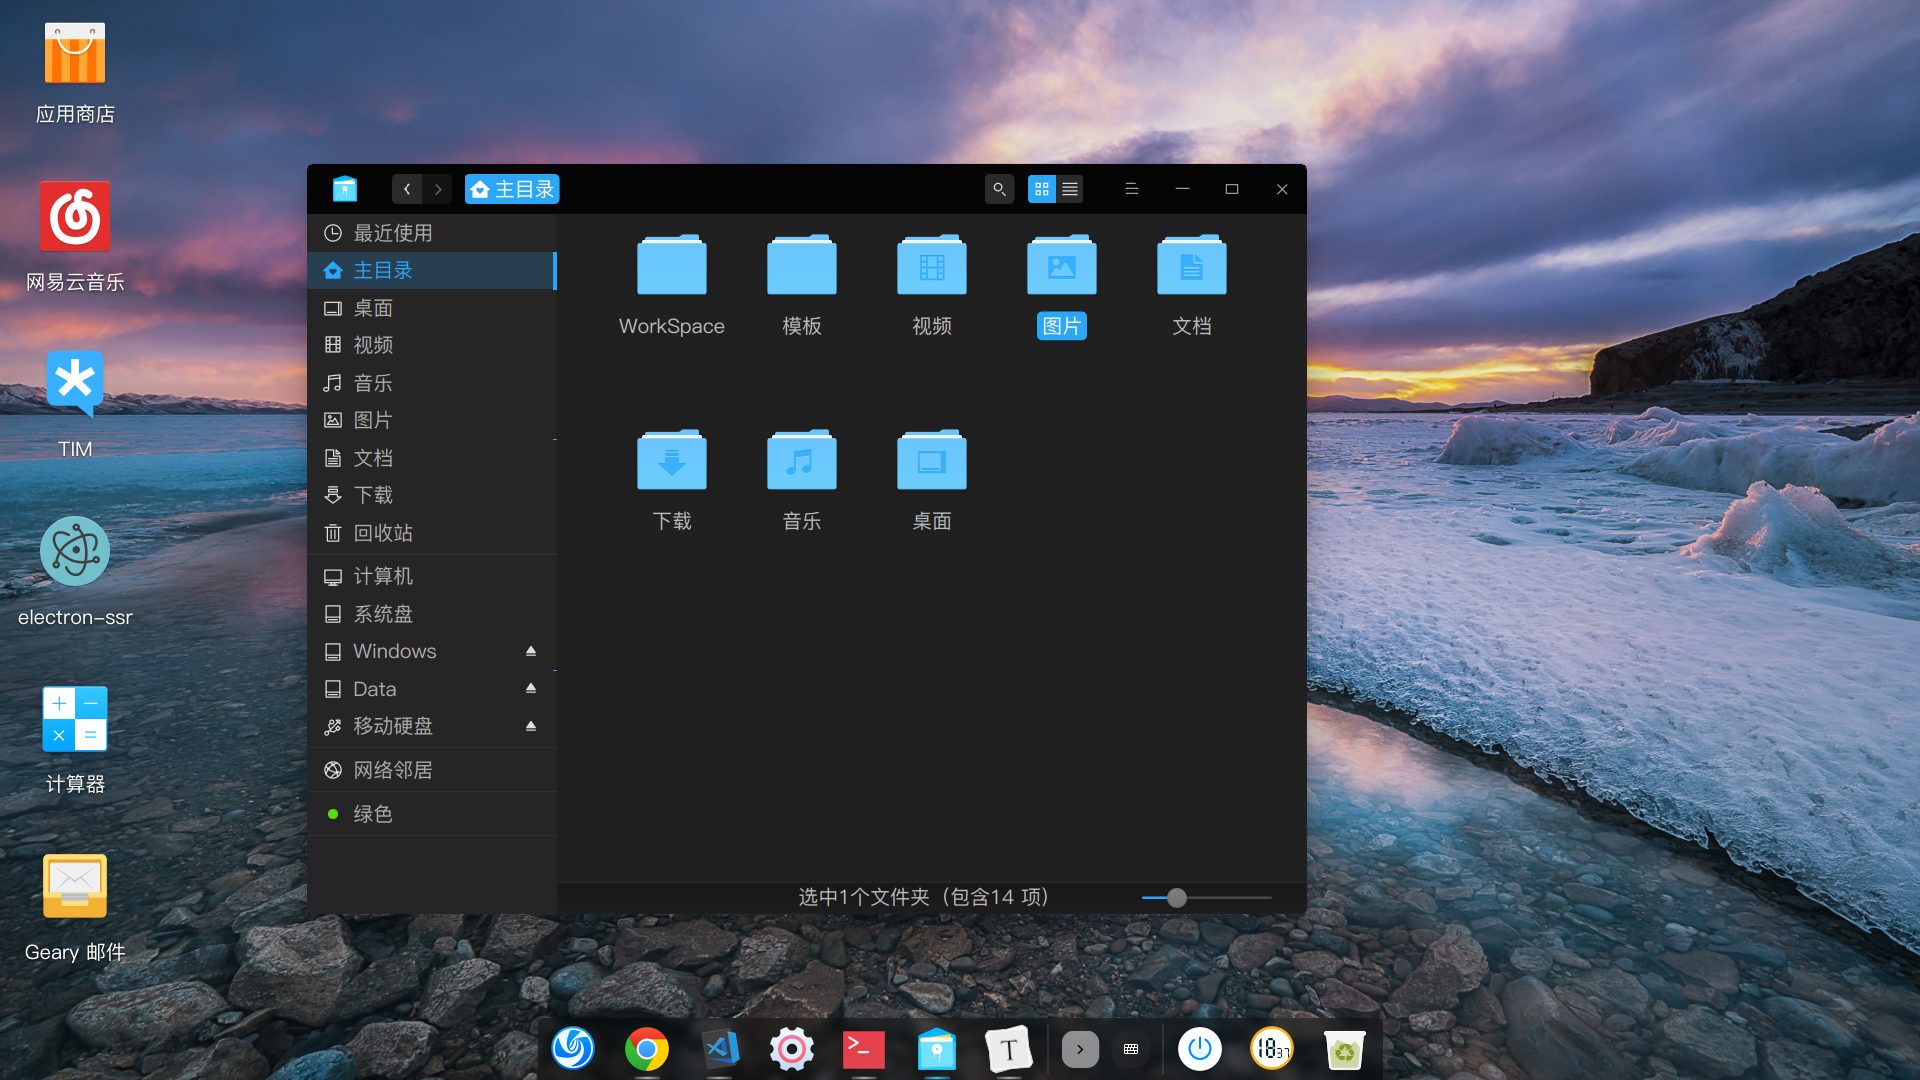Open the file manager hamburger menu
The width and height of the screenshot is (1920, 1080).
[x=1132, y=189]
